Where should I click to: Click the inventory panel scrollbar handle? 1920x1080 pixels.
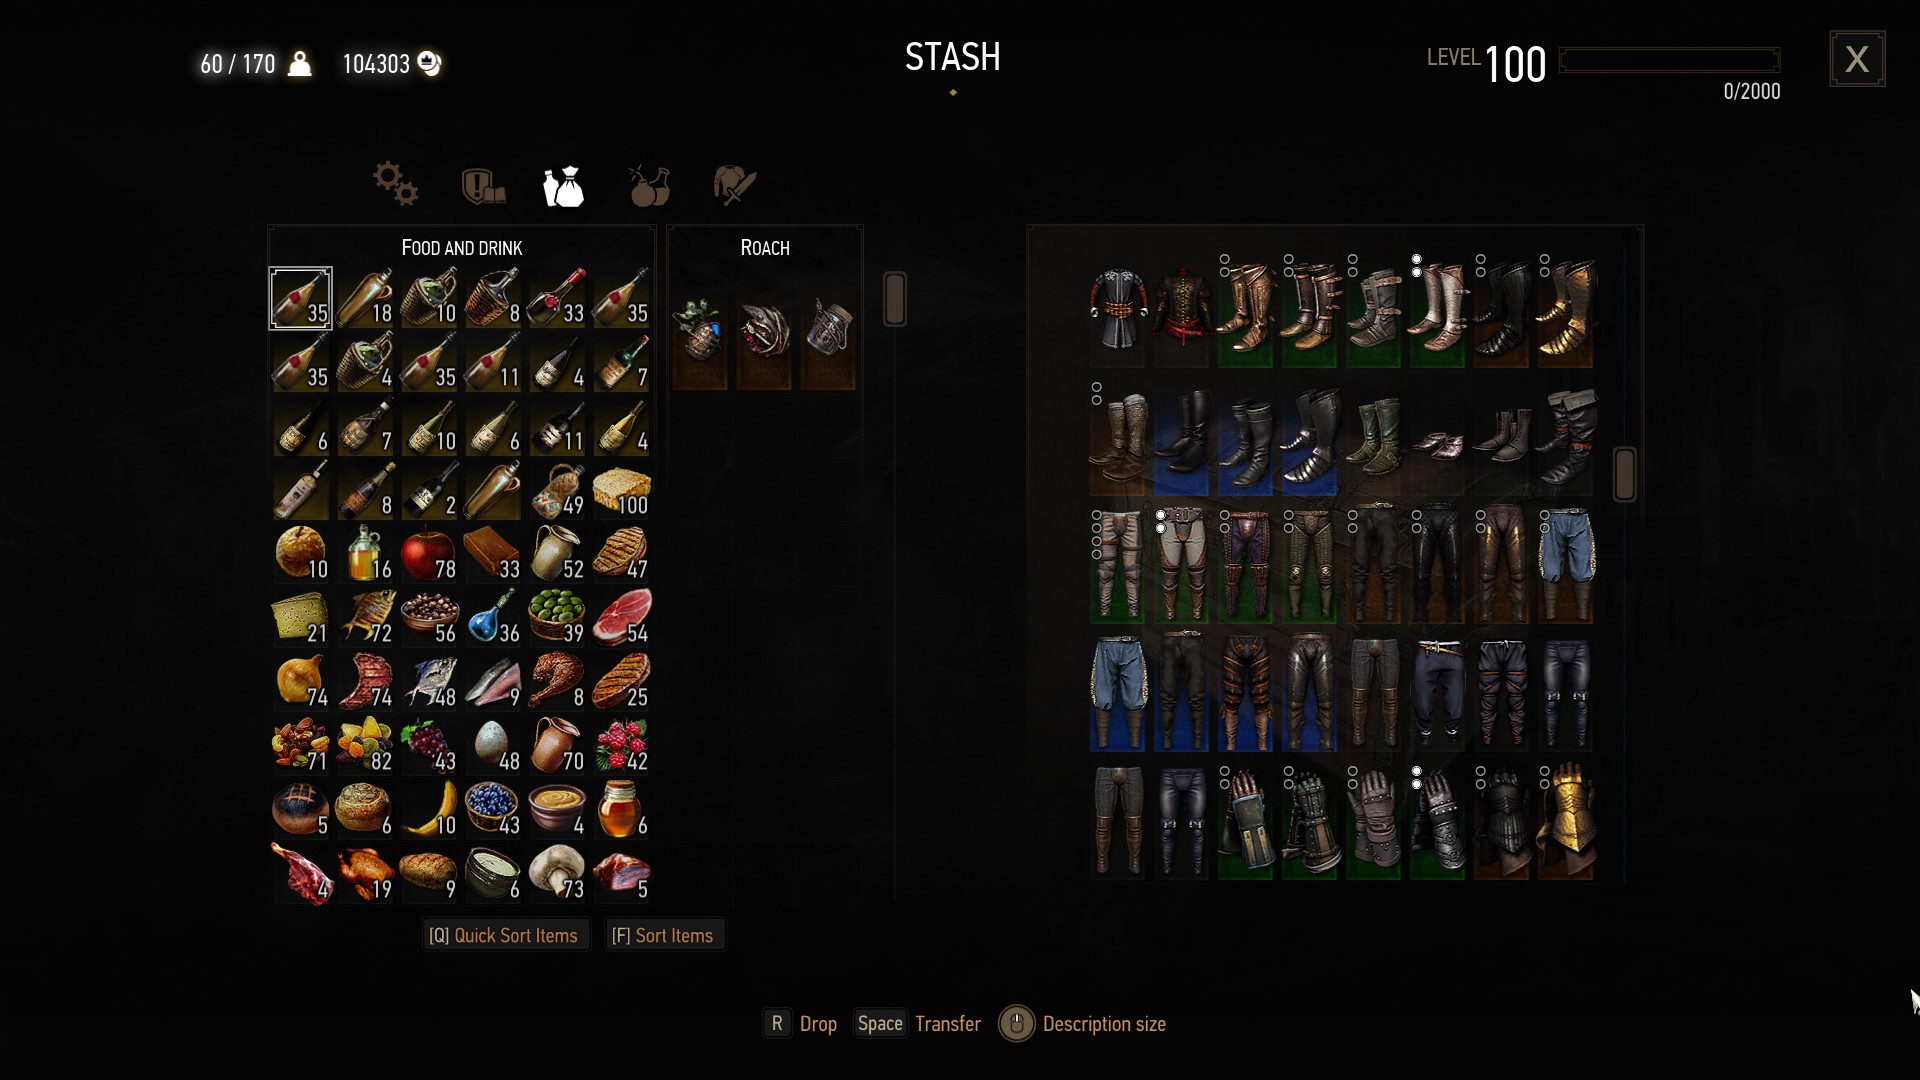pyautogui.click(x=895, y=298)
